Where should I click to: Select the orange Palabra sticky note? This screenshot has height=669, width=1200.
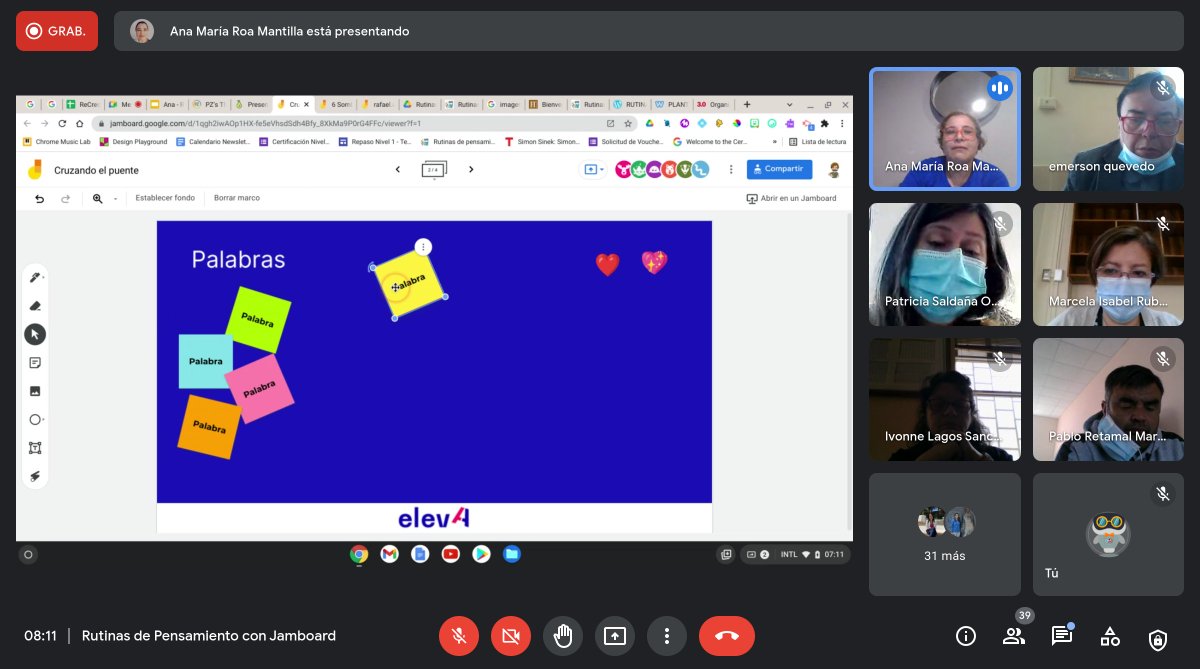coord(210,427)
